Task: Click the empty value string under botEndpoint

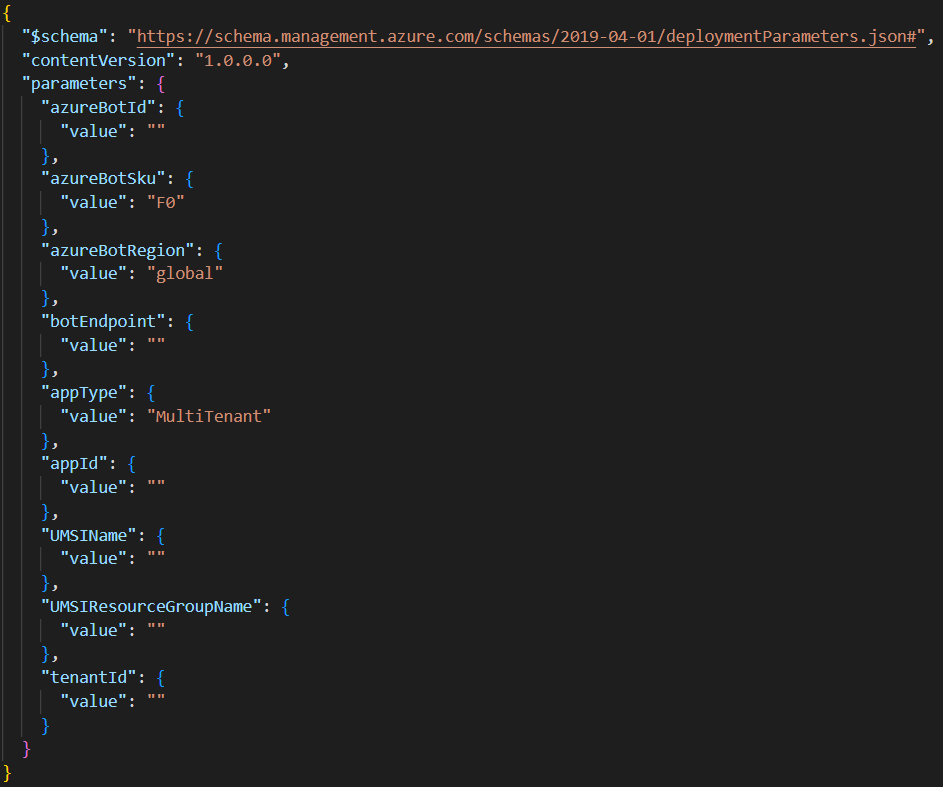Action: 155,345
